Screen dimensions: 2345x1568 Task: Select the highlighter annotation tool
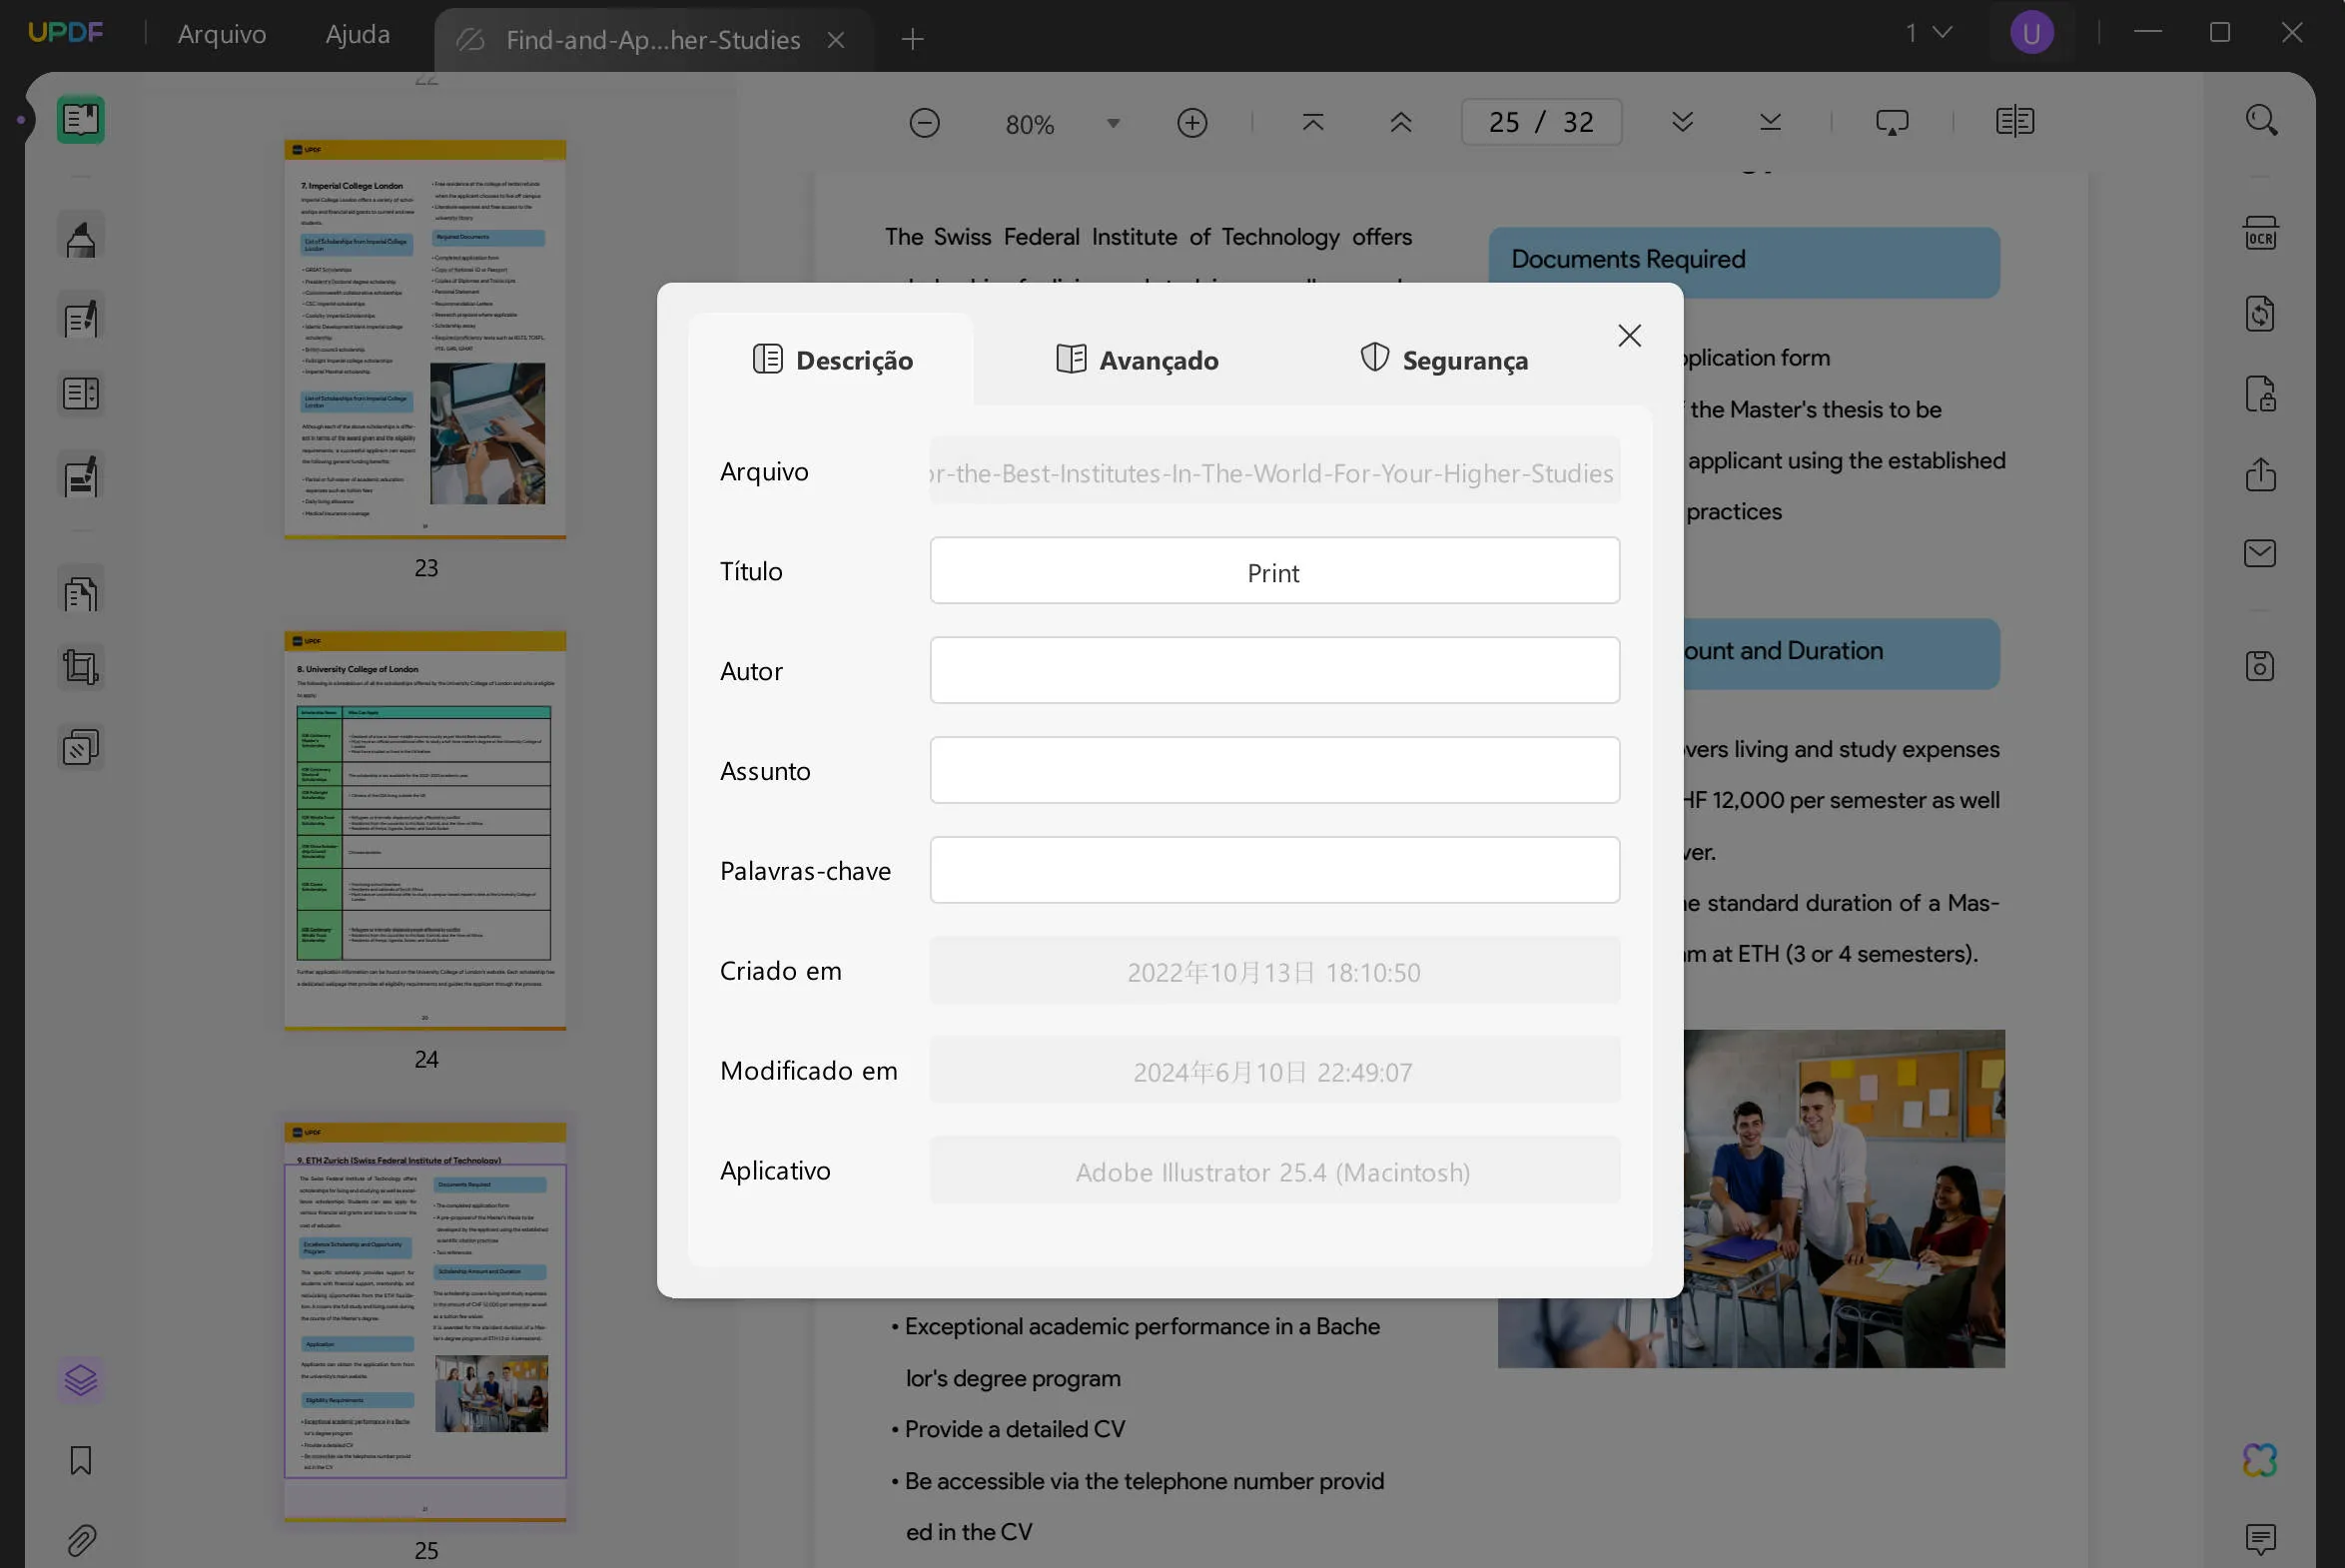[x=80, y=235]
